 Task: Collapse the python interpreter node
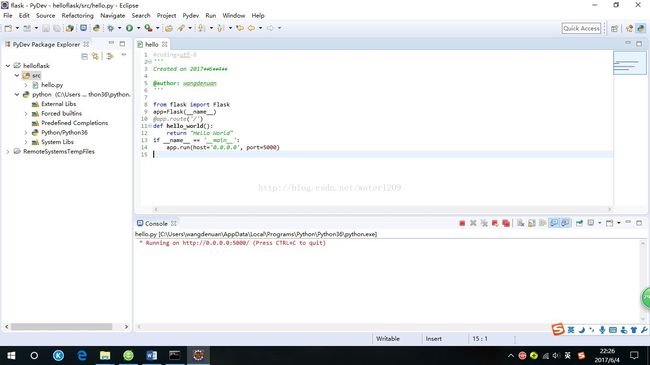point(17,95)
